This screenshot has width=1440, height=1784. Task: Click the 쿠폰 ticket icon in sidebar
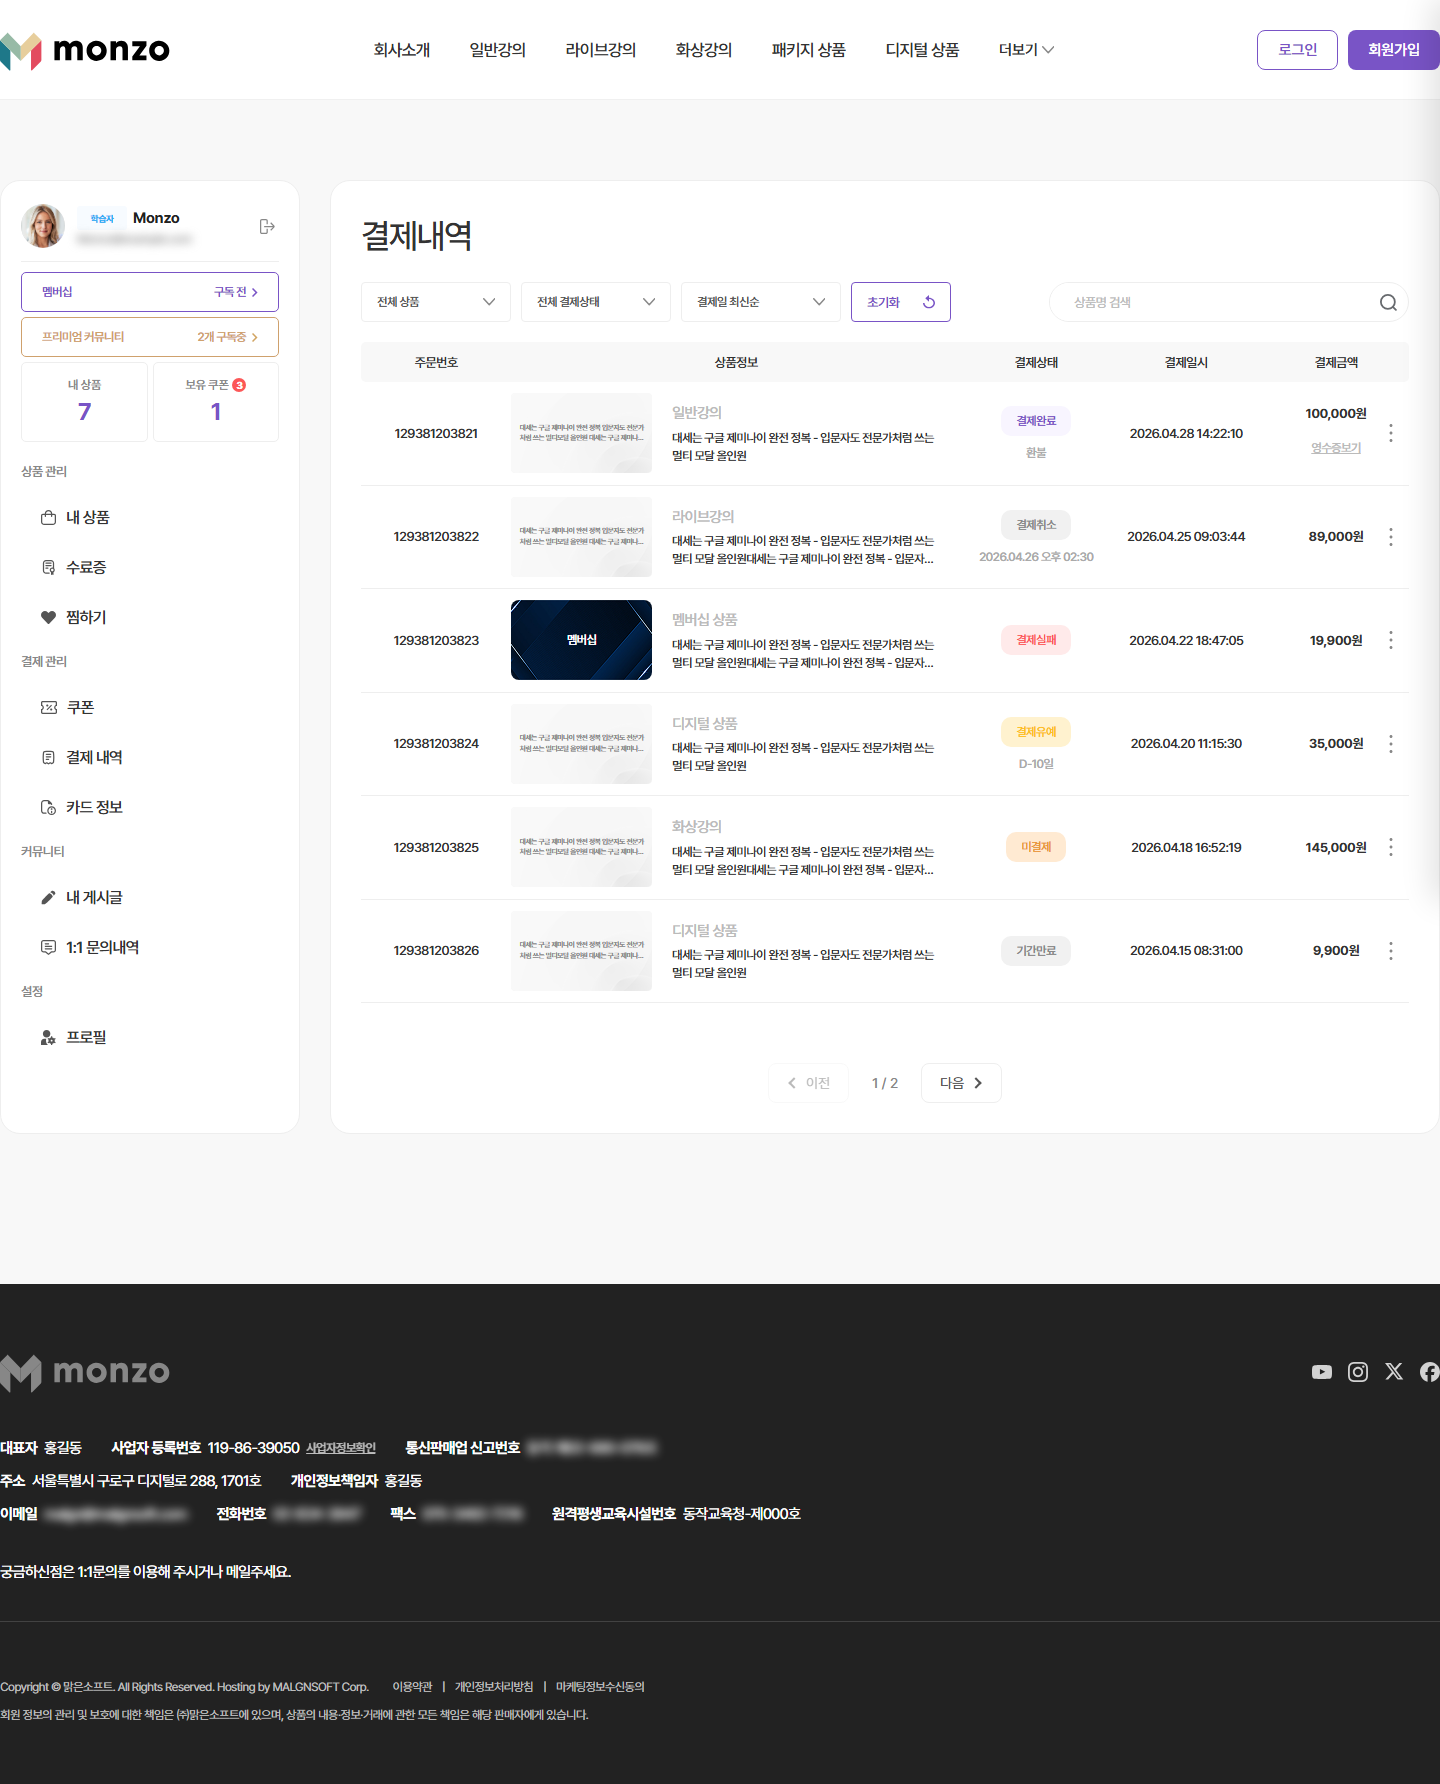tap(48, 707)
